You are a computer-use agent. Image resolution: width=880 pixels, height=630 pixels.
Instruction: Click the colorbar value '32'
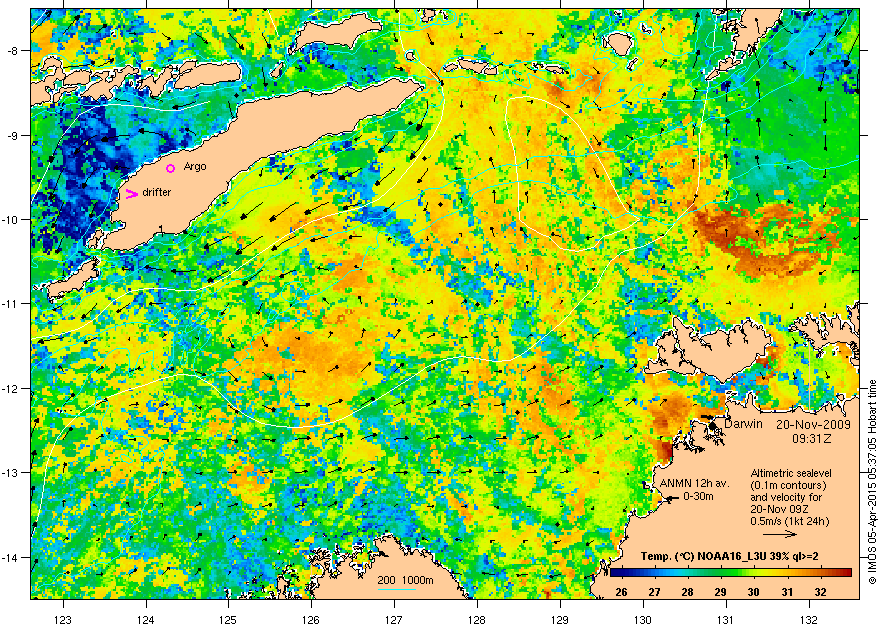pyautogui.click(x=821, y=592)
